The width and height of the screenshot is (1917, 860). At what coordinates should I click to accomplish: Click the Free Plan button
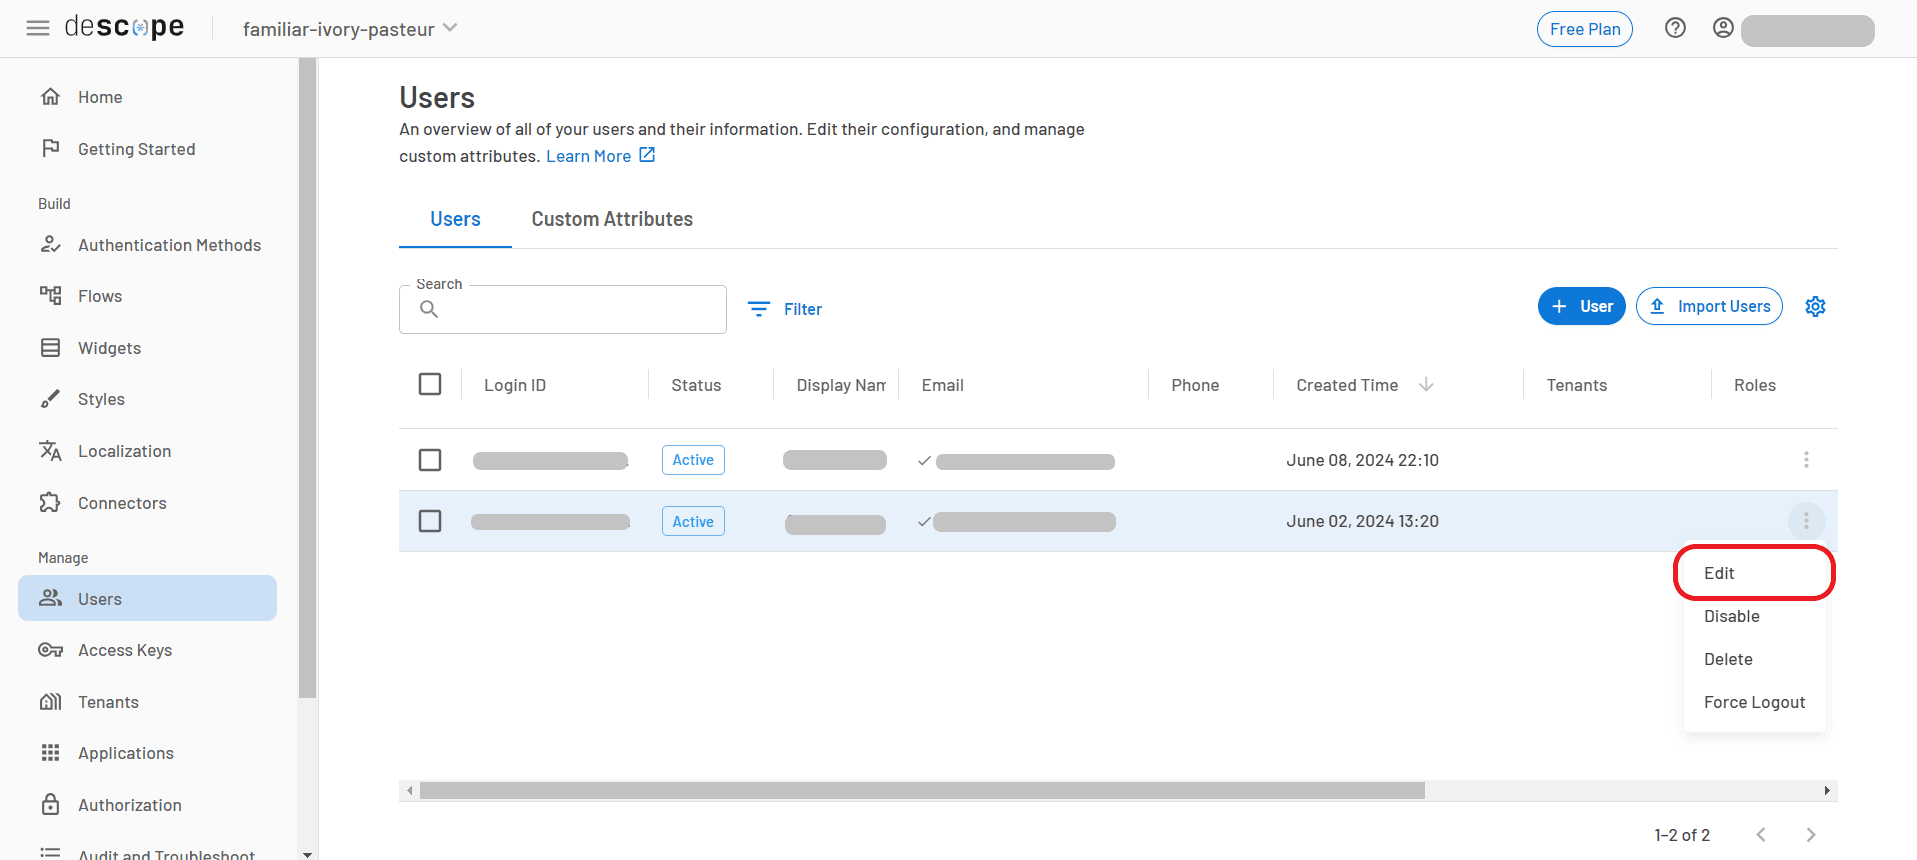click(1585, 29)
